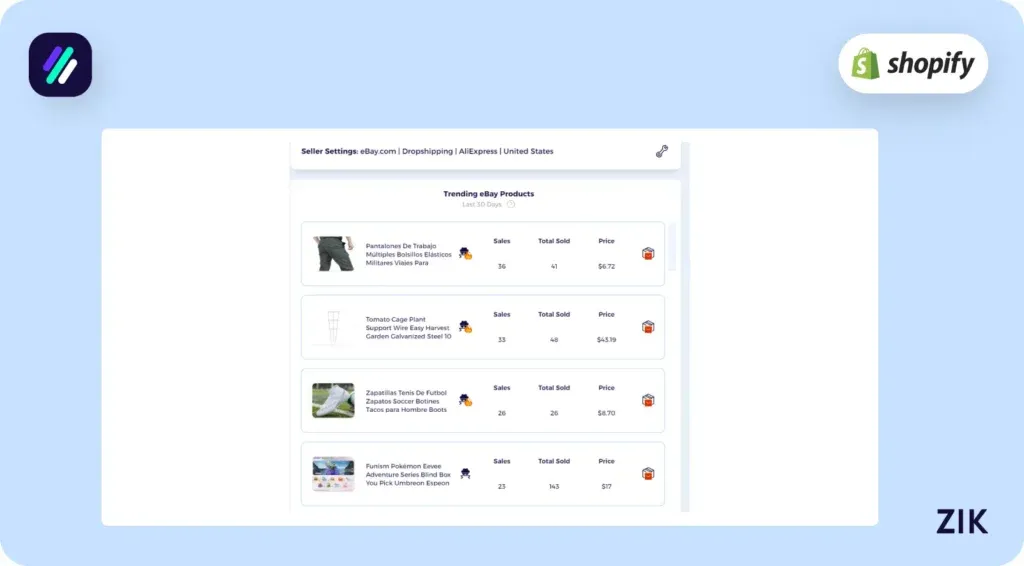This screenshot has width=1024, height=566.
Task: Click the orange box icon for Zapatillas Tenis
Action: pyautogui.click(x=648, y=400)
